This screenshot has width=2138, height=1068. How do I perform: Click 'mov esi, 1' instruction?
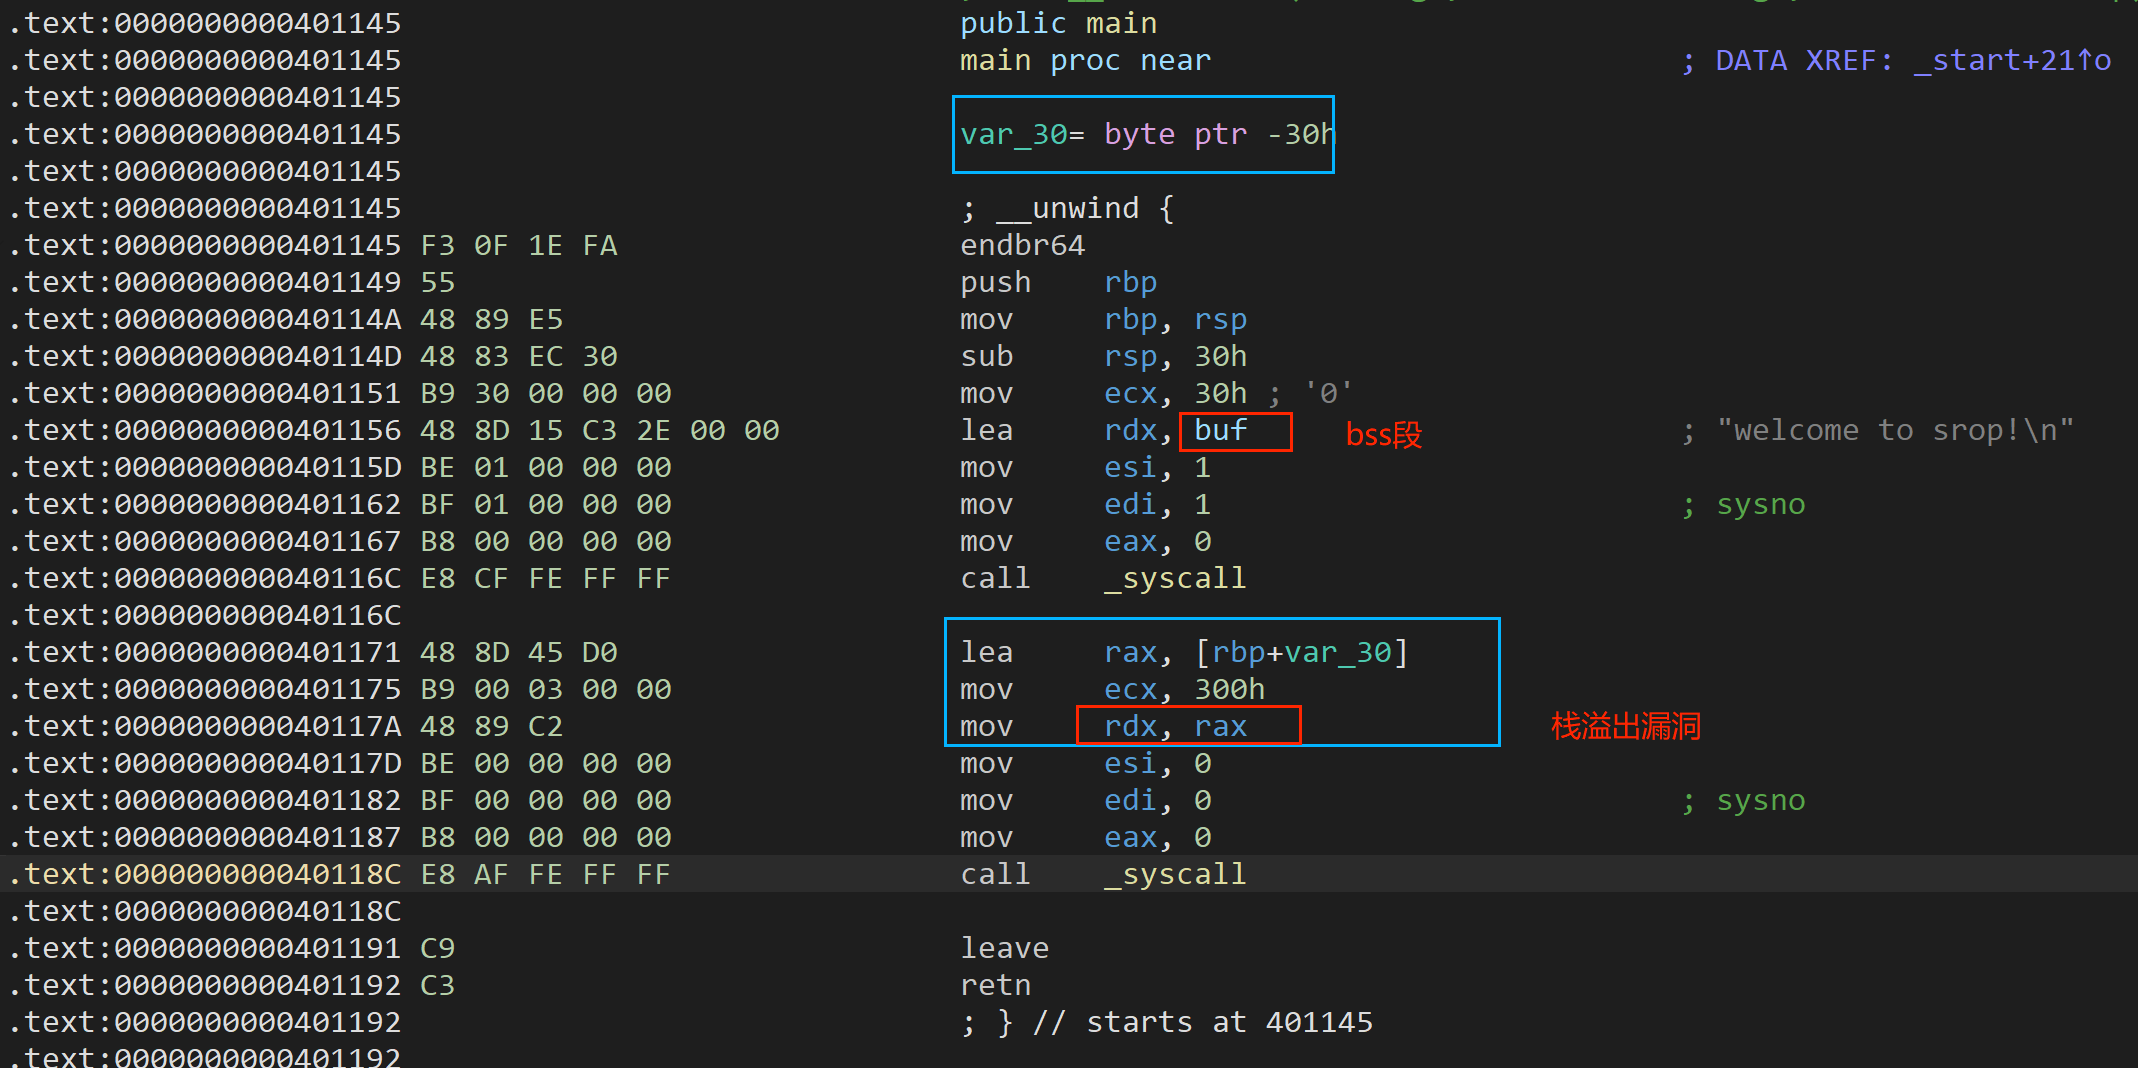(1085, 467)
